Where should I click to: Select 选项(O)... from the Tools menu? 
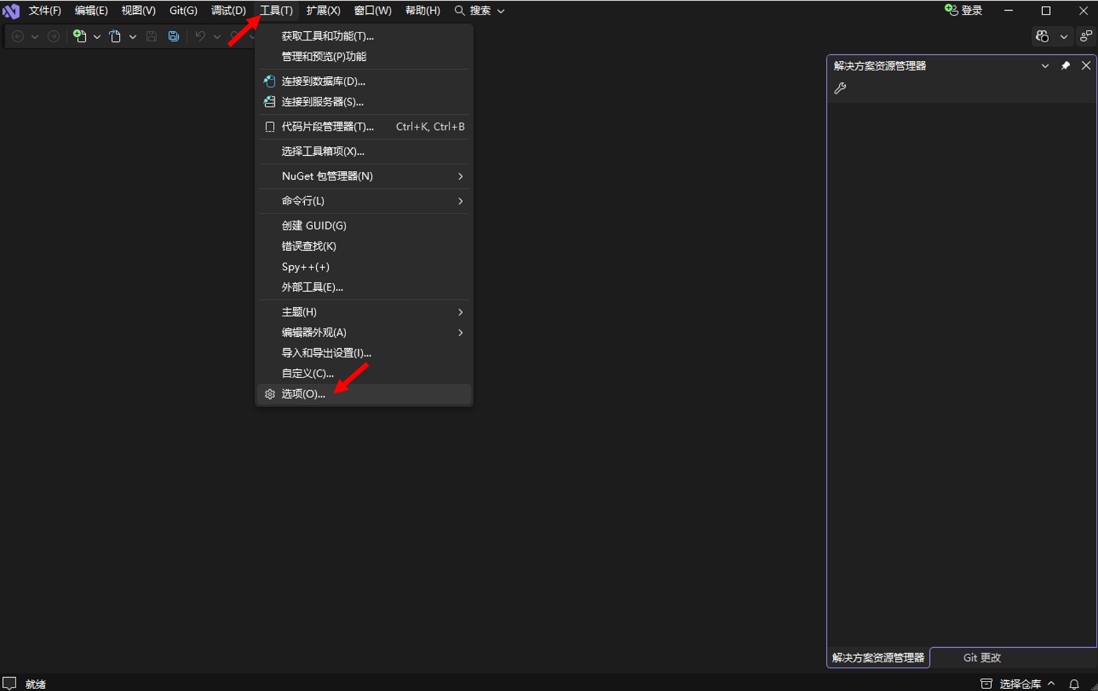pos(303,394)
